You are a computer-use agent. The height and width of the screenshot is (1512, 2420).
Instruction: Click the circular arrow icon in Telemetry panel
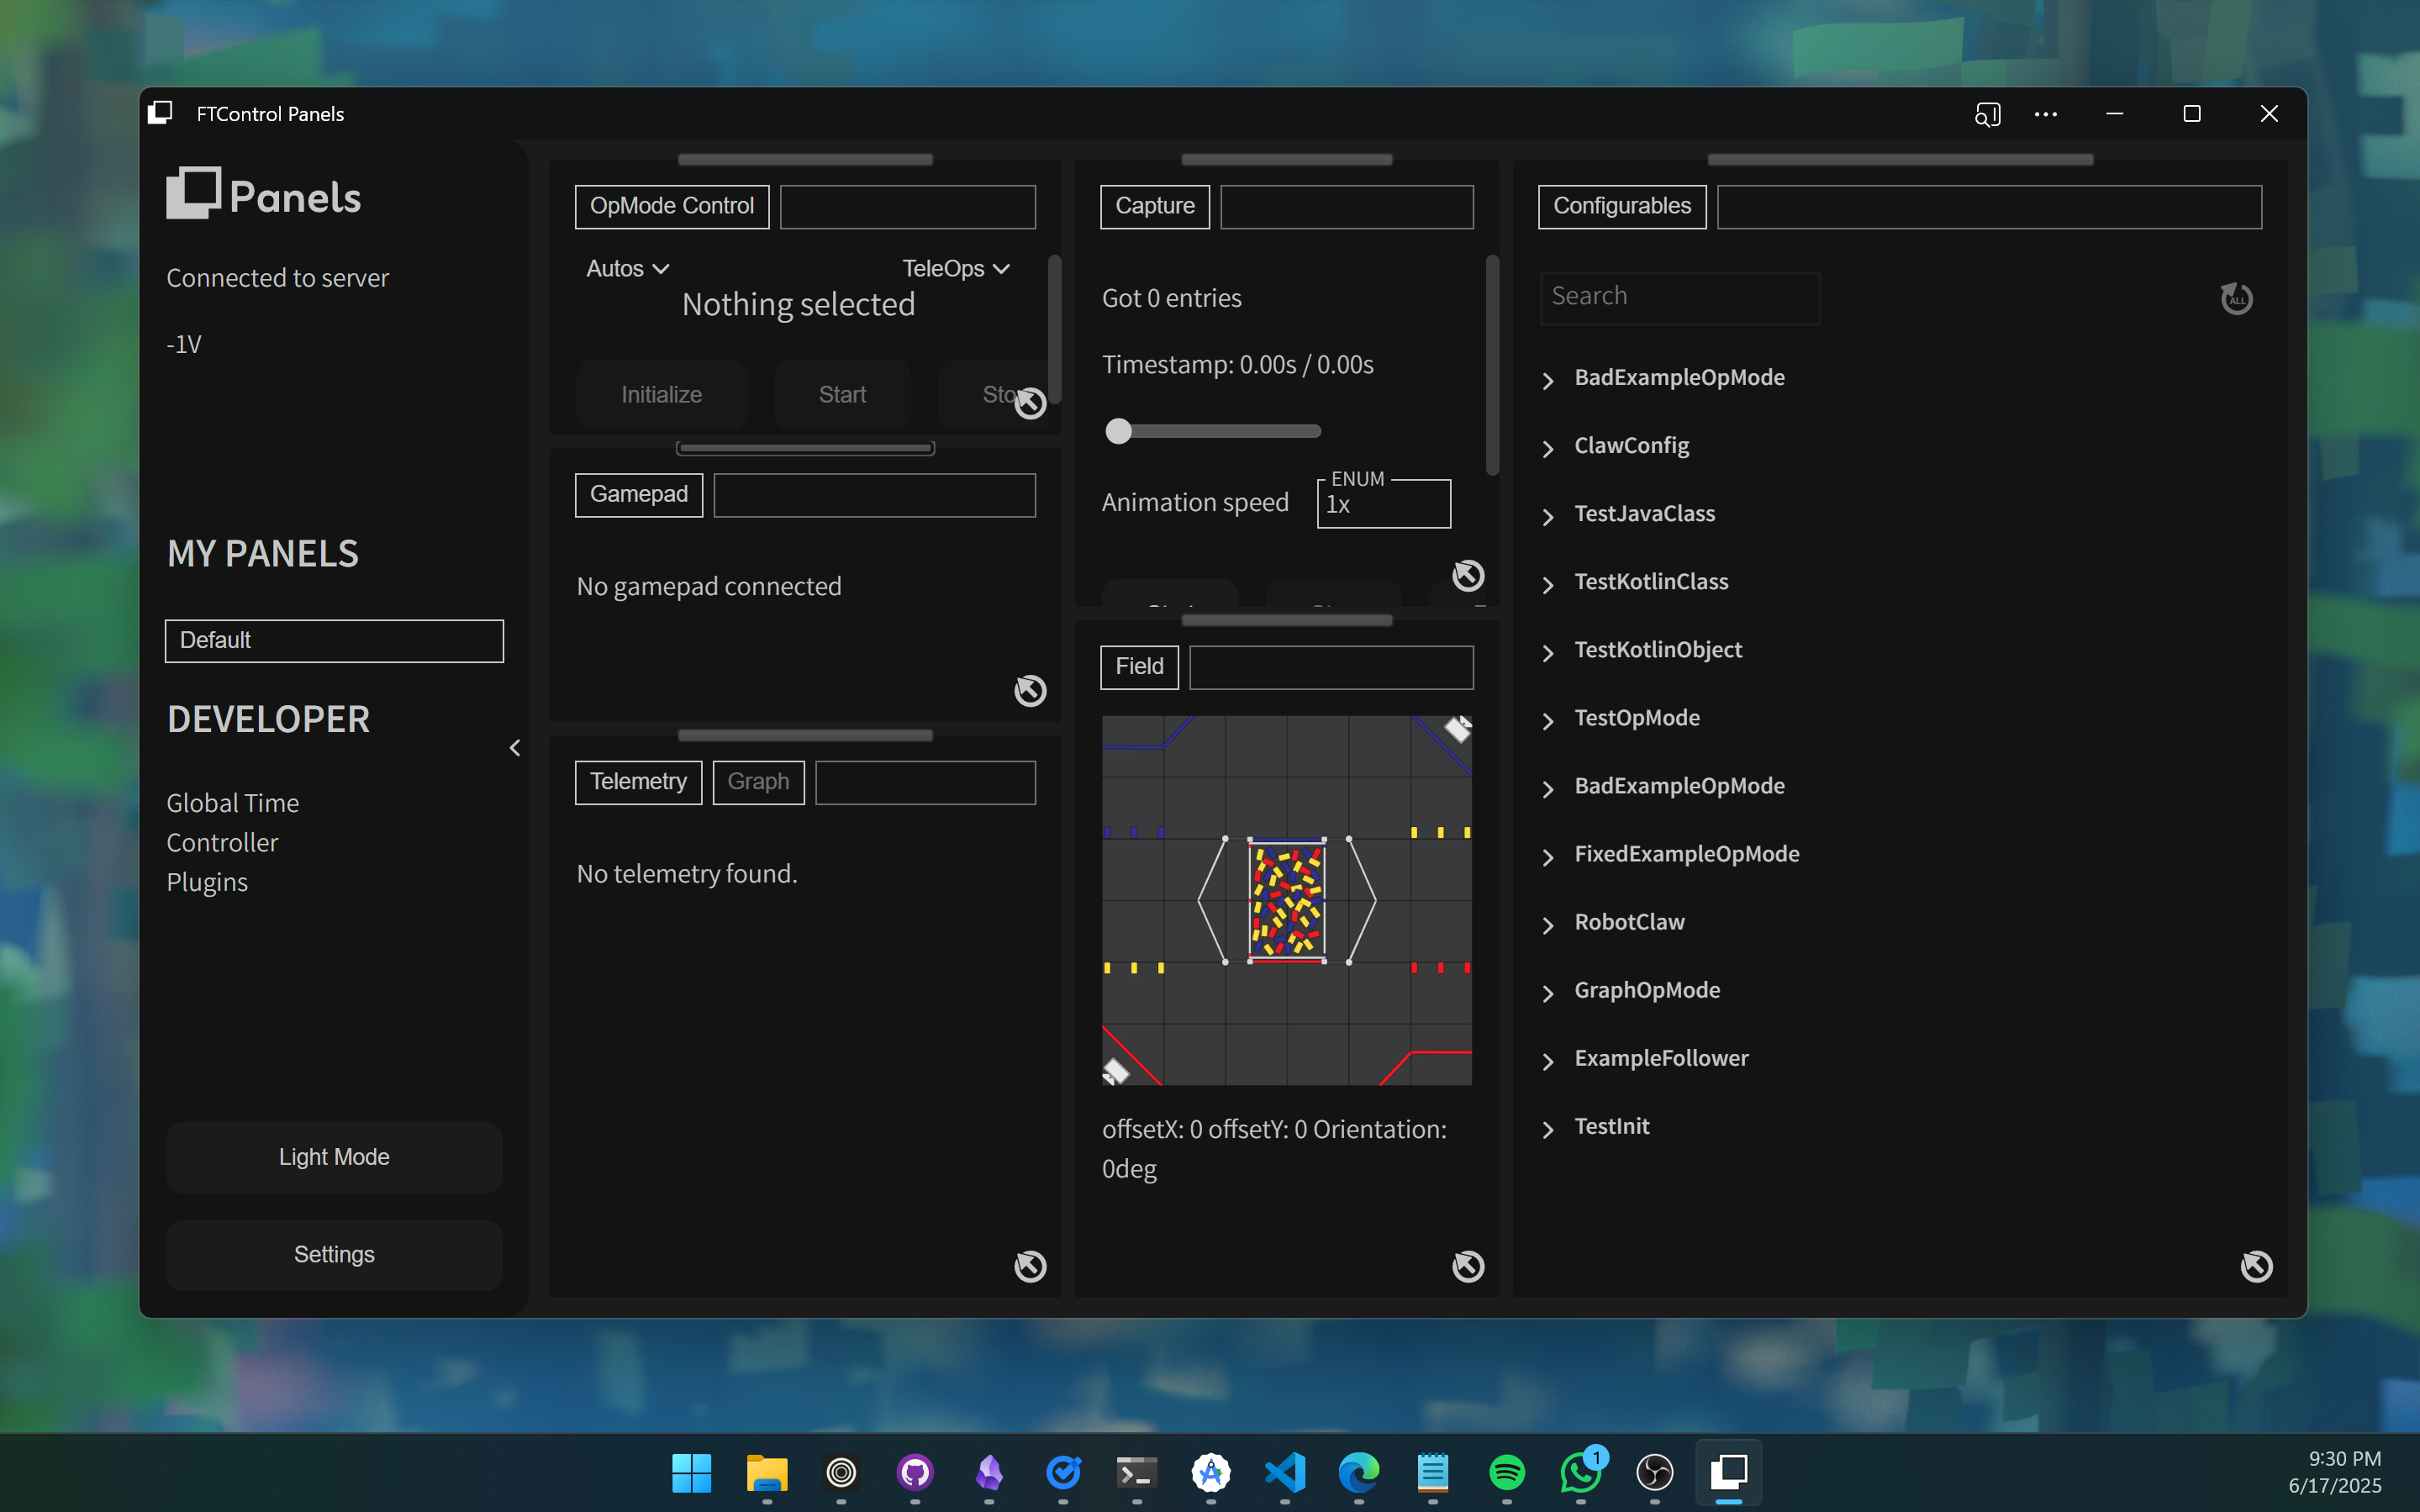(1030, 1266)
